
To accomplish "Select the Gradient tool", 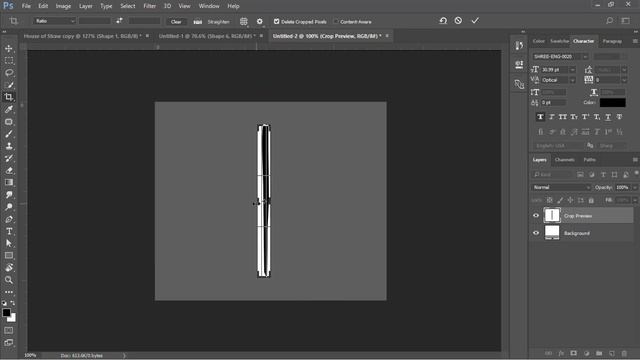I will pos(9,182).
